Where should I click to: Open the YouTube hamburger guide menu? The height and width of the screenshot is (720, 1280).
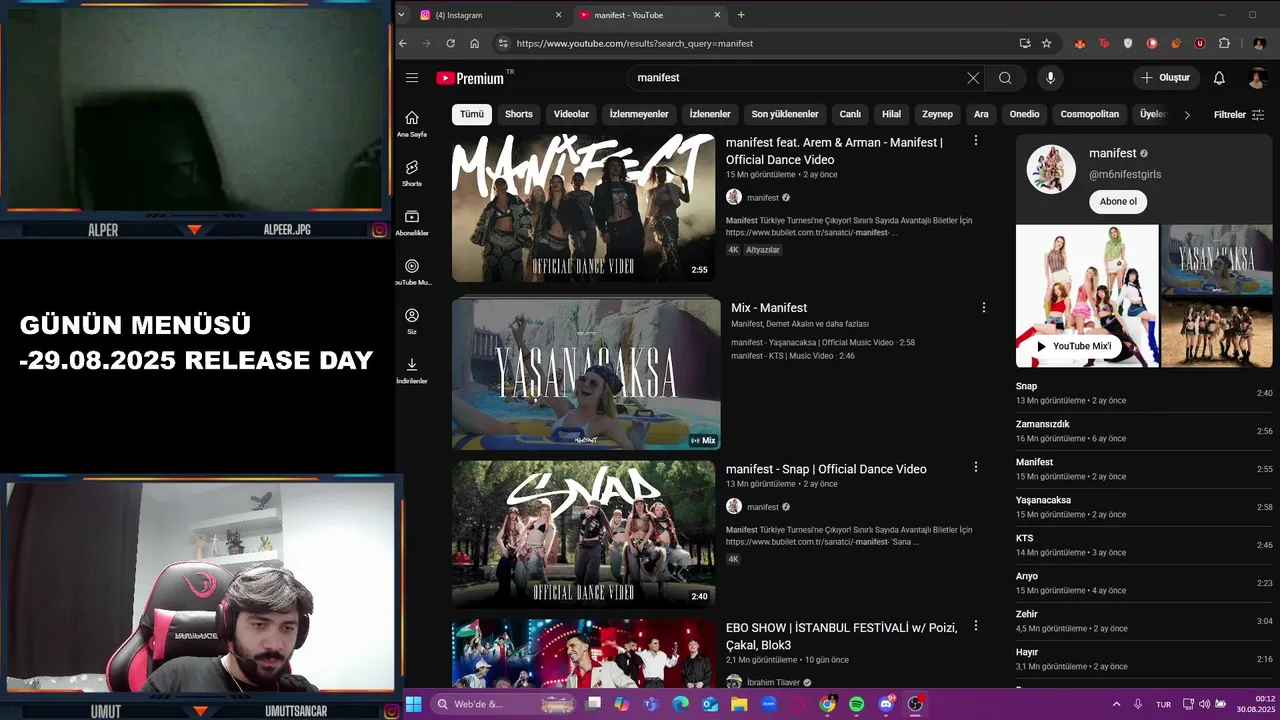coord(412,78)
